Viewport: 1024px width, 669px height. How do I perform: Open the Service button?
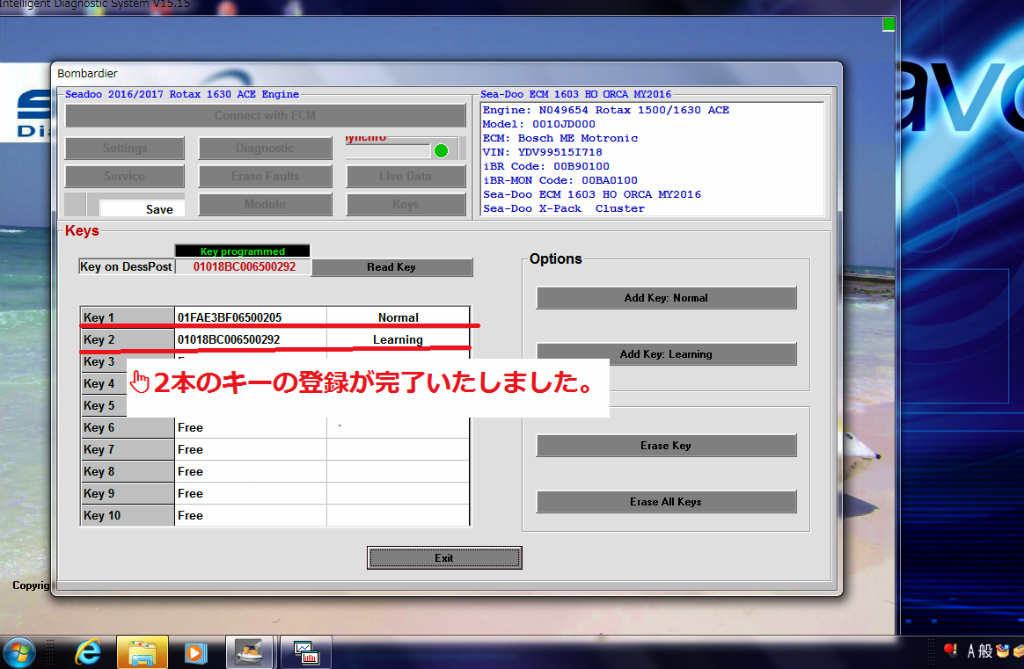[x=125, y=176]
